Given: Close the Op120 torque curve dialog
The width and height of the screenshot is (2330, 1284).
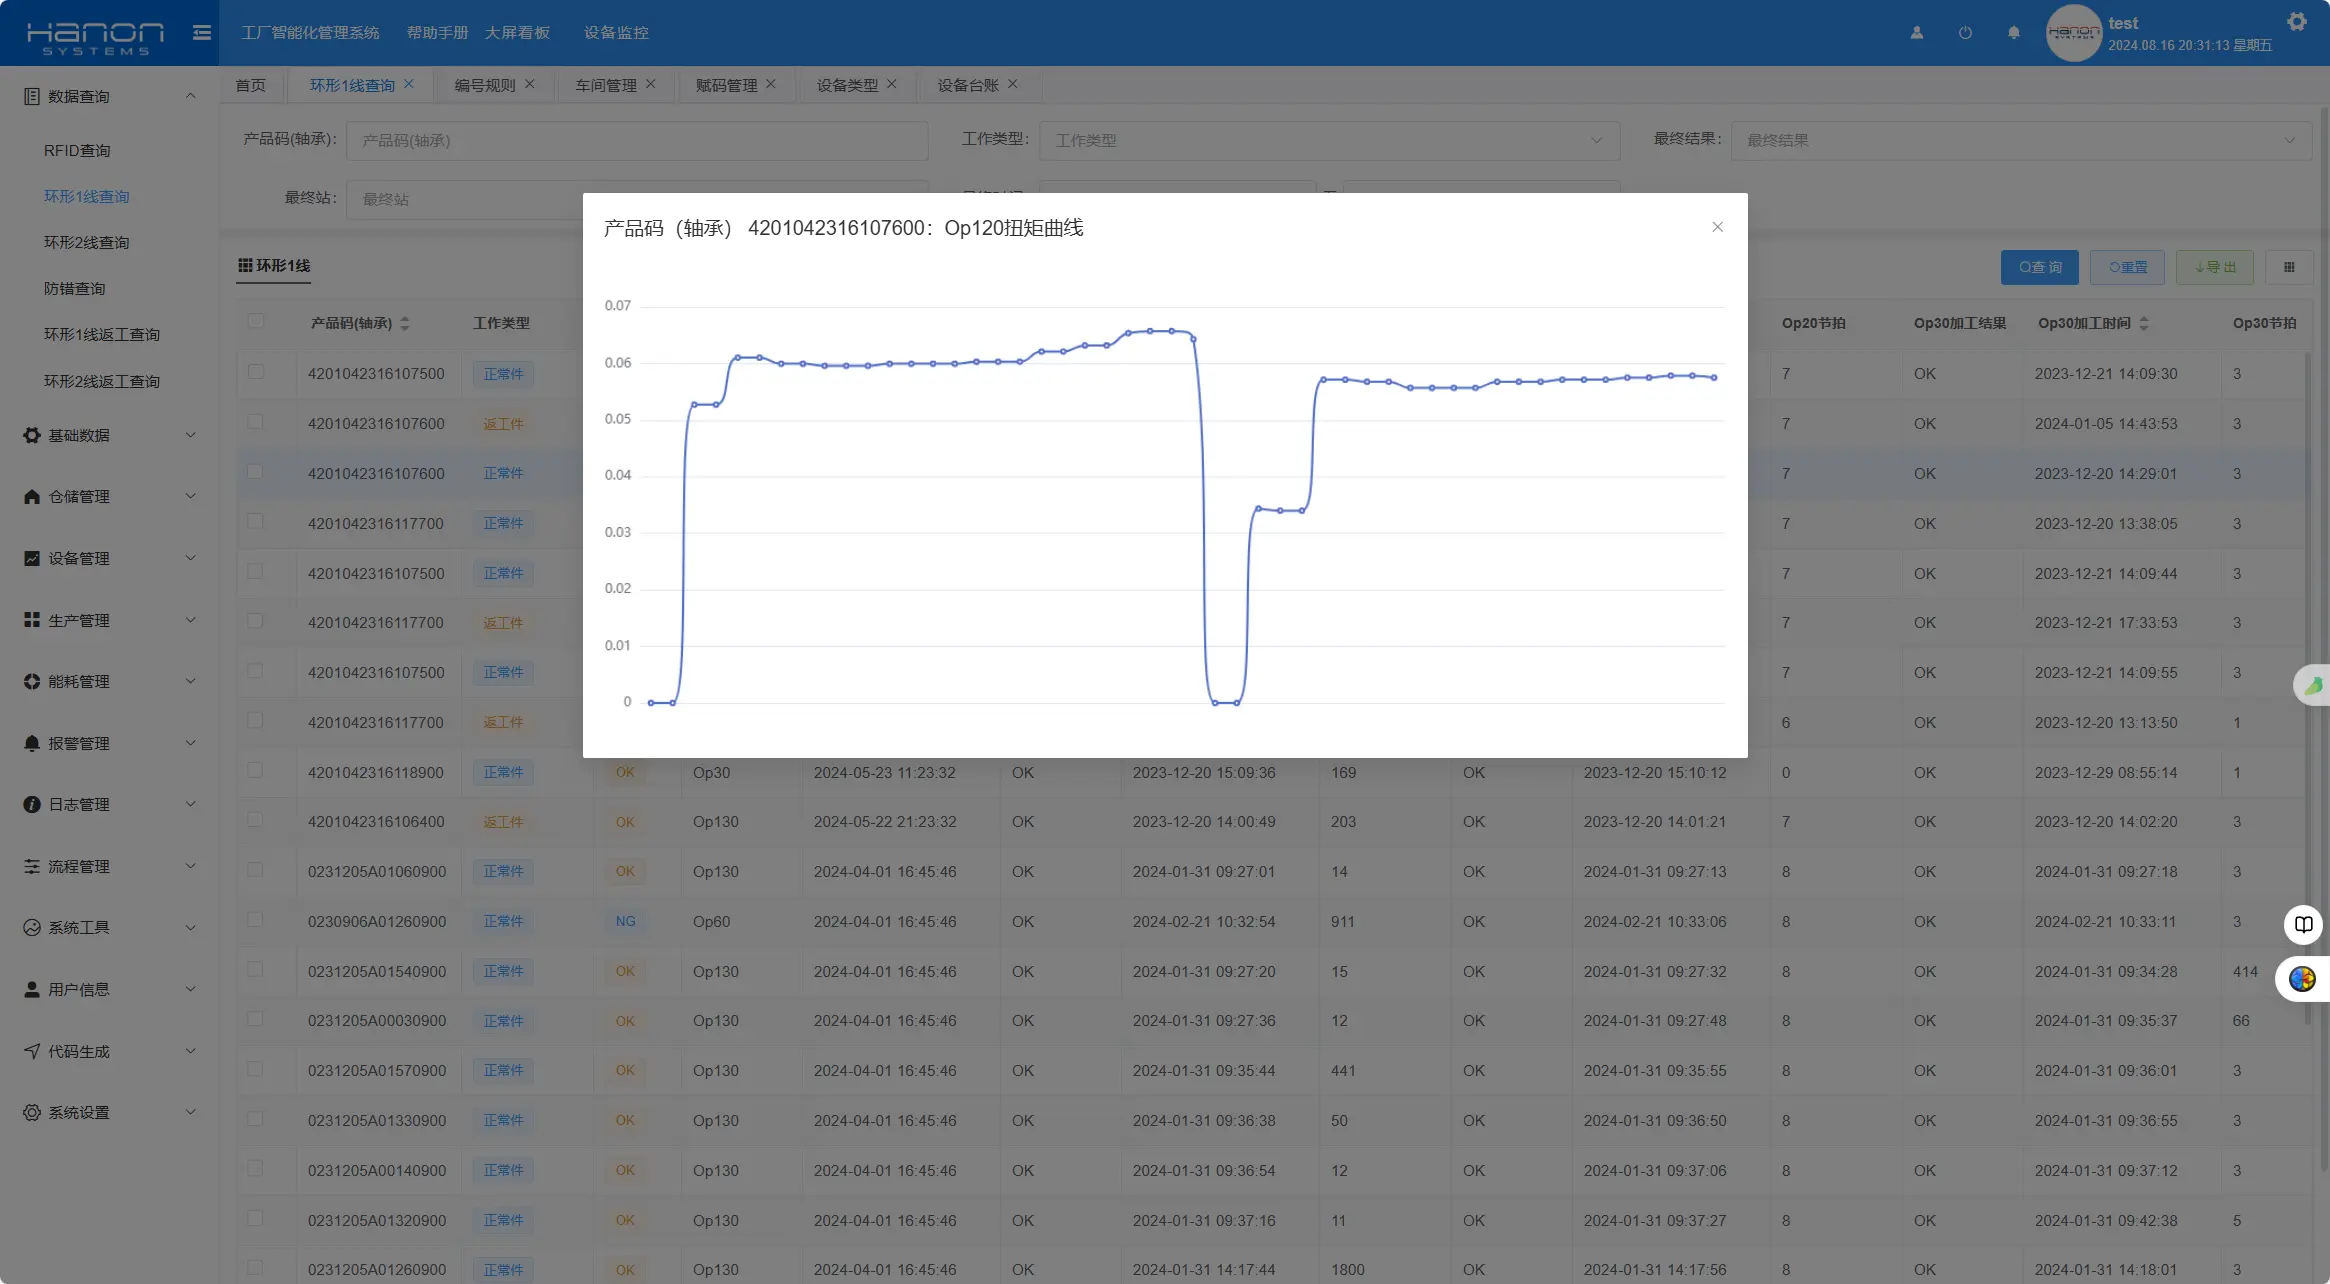Looking at the screenshot, I should click(x=1717, y=227).
